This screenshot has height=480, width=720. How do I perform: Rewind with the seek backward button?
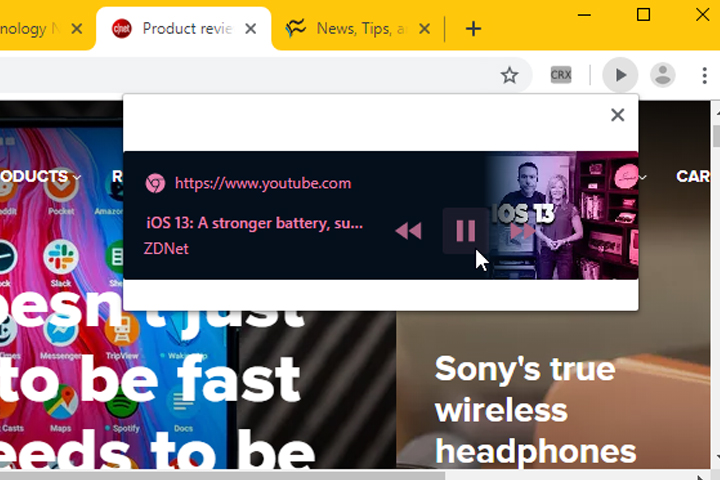coord(408,231)
